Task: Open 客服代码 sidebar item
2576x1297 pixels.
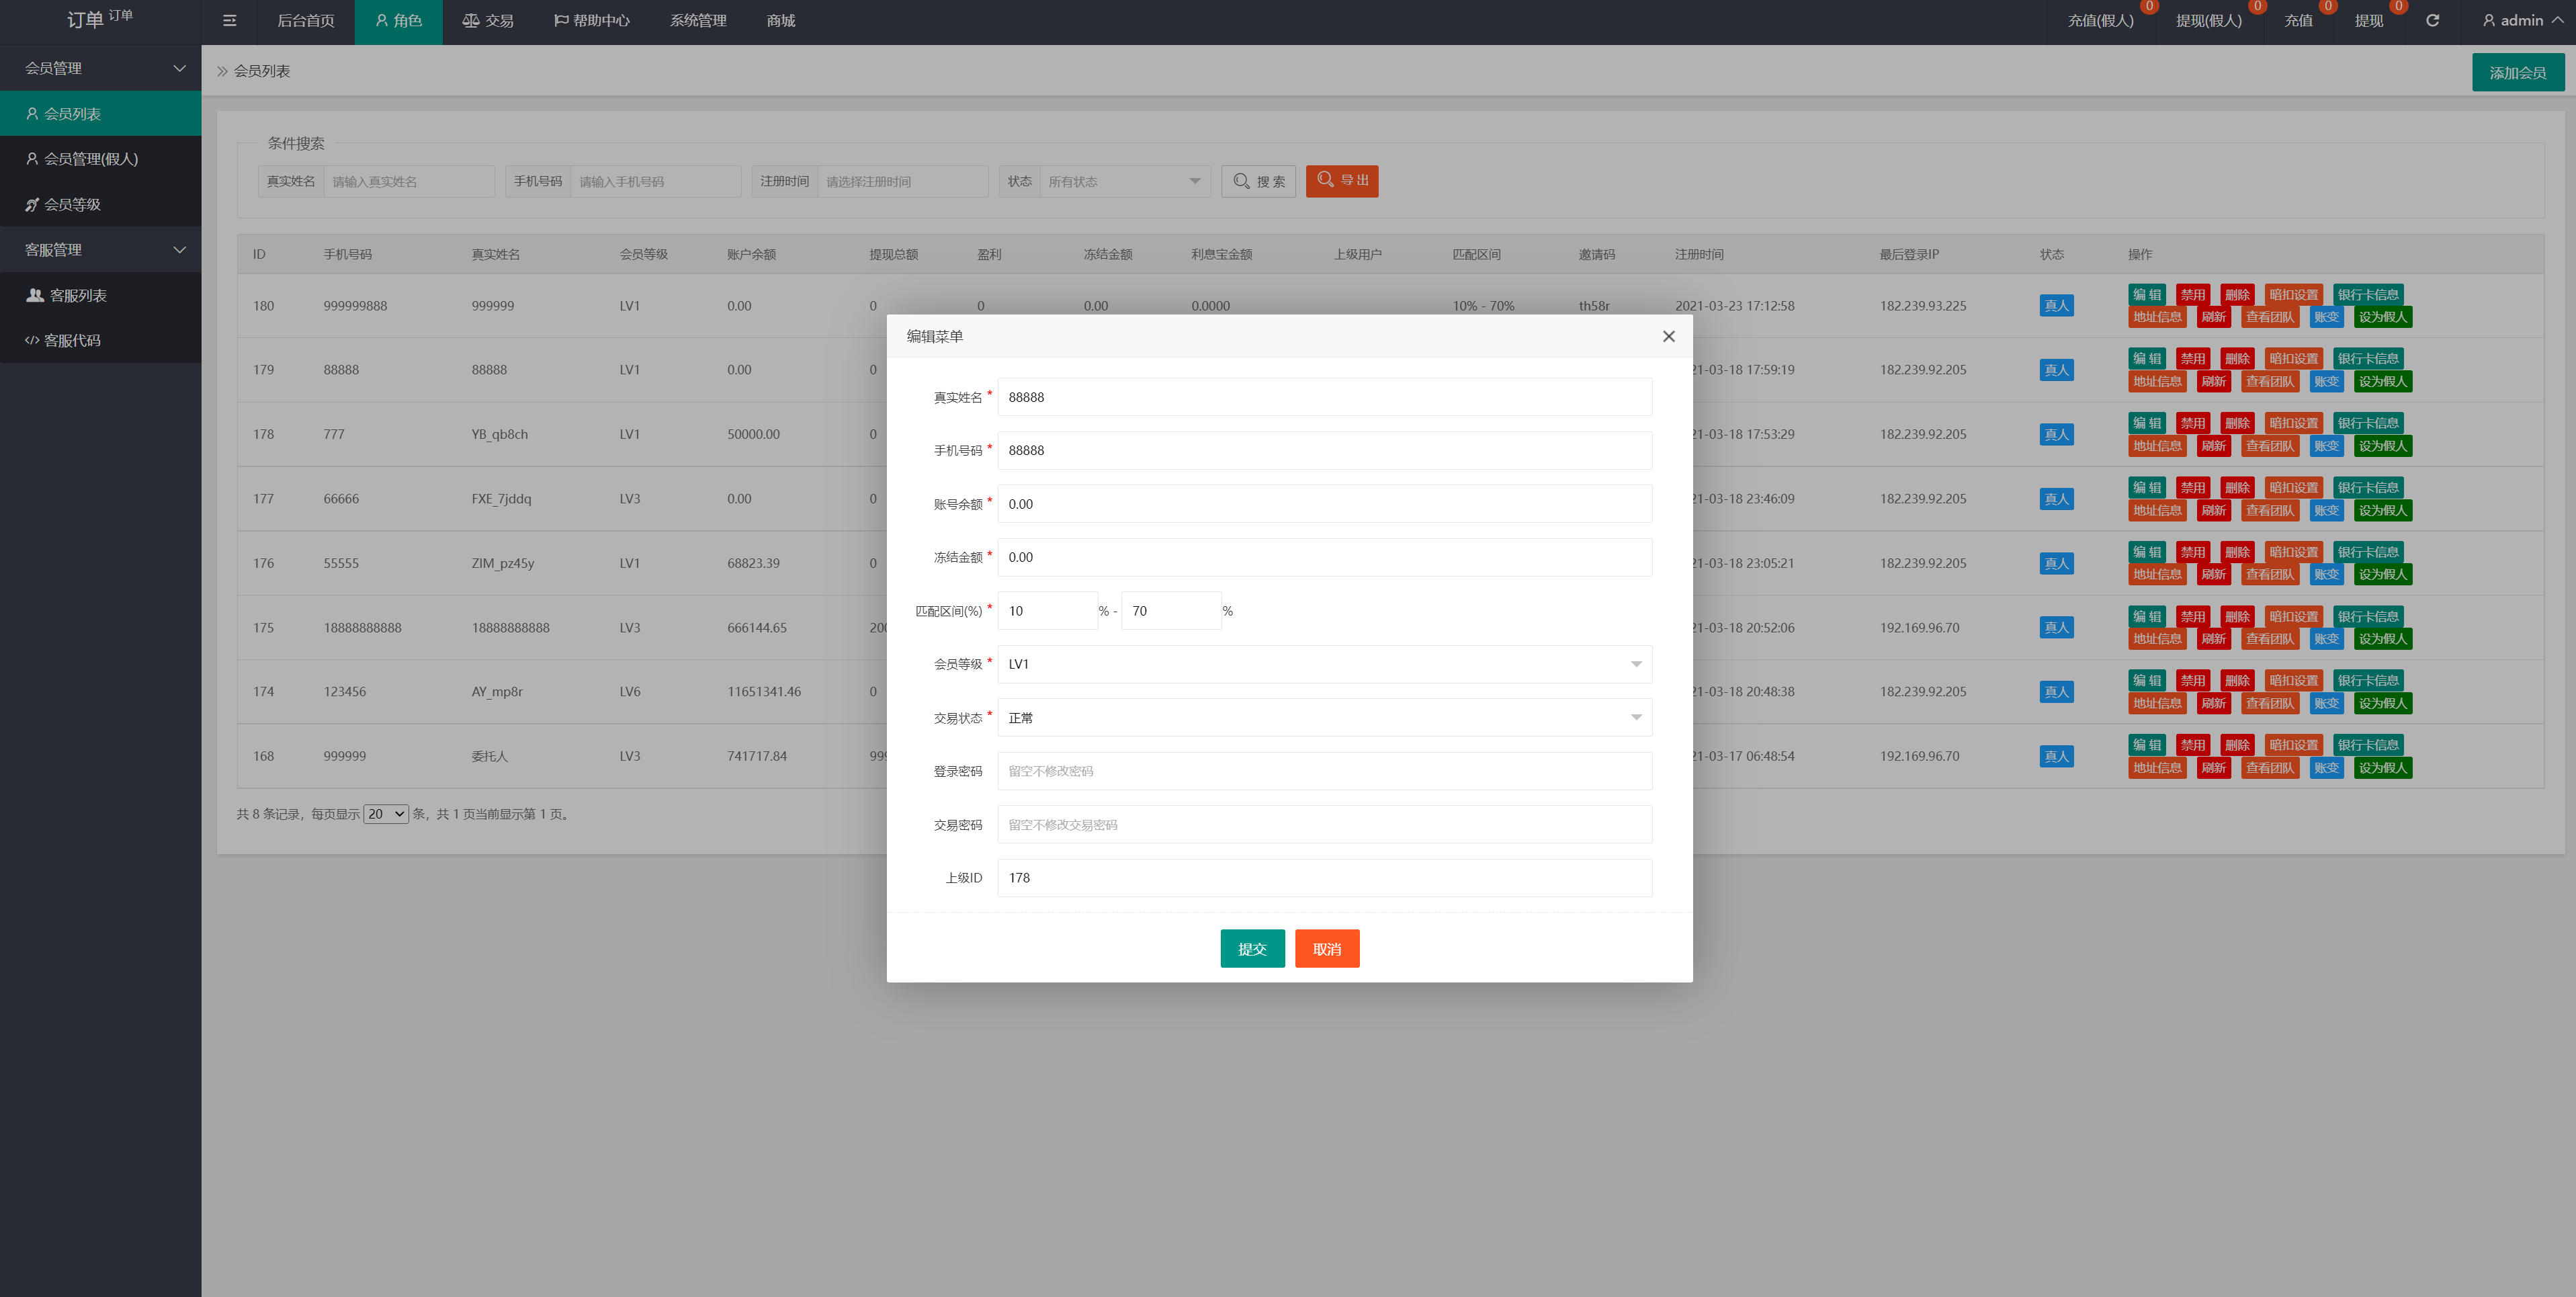Action: pyautogui.click(x=100, y=340)
